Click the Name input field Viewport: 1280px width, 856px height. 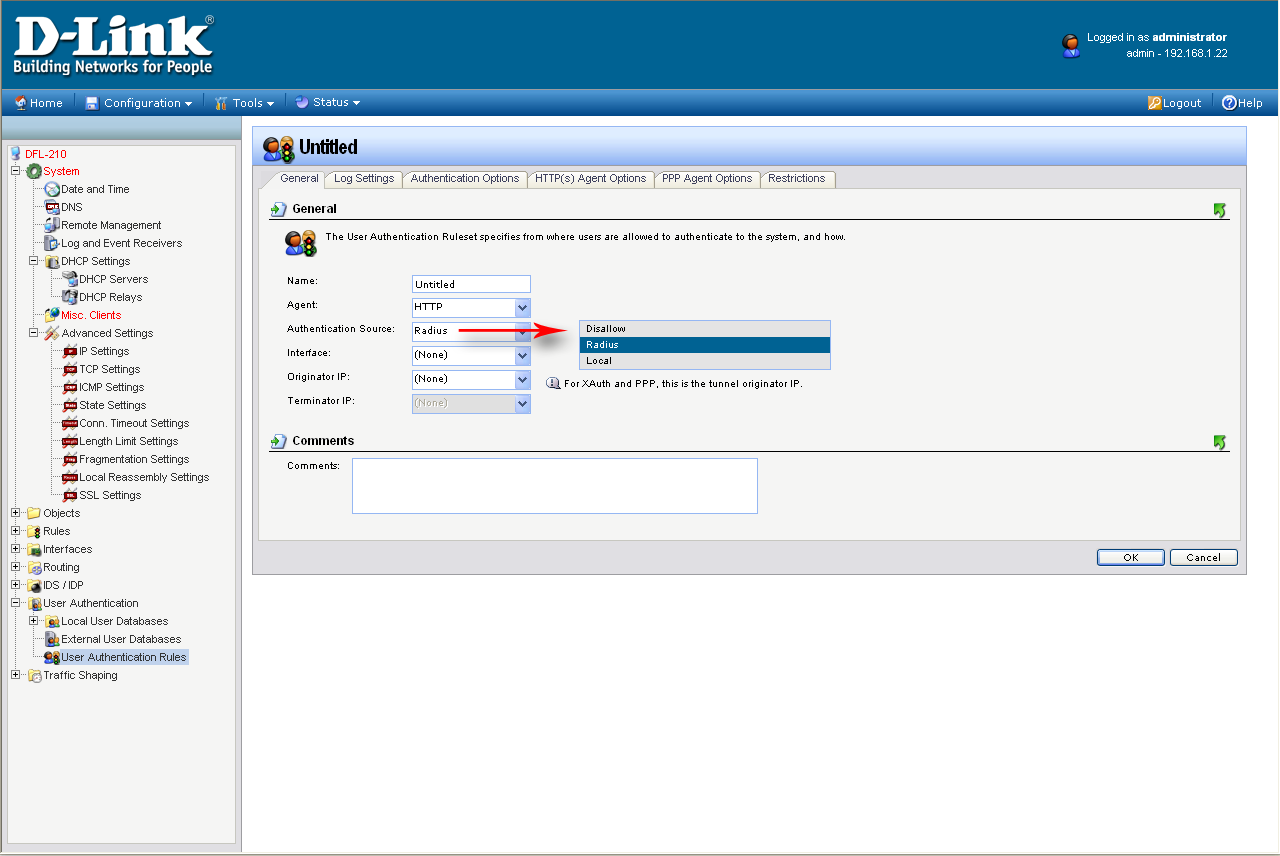pyautogui.click(x=471, y=285)
